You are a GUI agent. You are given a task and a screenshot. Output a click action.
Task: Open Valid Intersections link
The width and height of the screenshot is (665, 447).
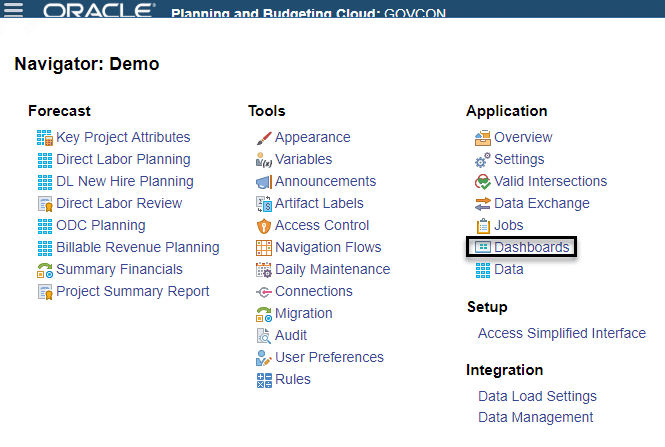pyautogui.click(x=550, y=182)
